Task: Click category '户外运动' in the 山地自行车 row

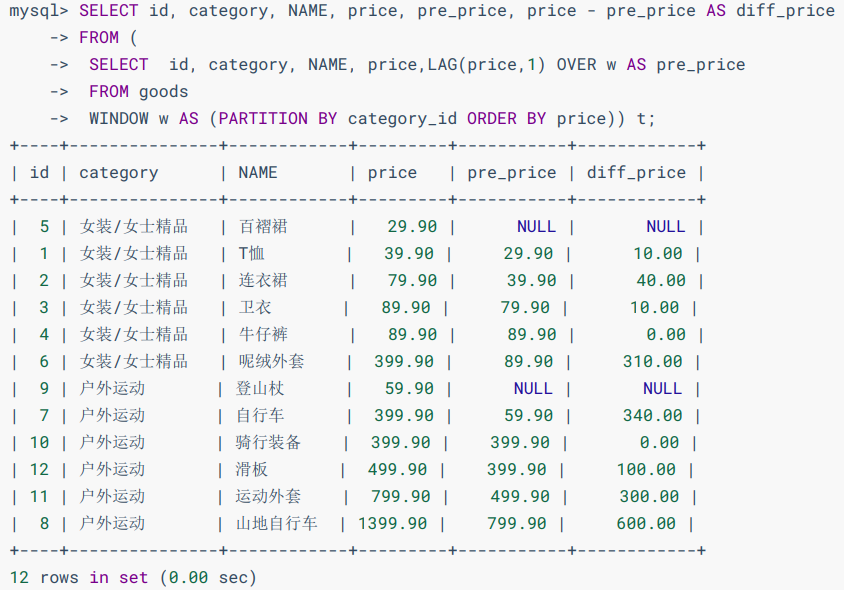Action: 112,523
